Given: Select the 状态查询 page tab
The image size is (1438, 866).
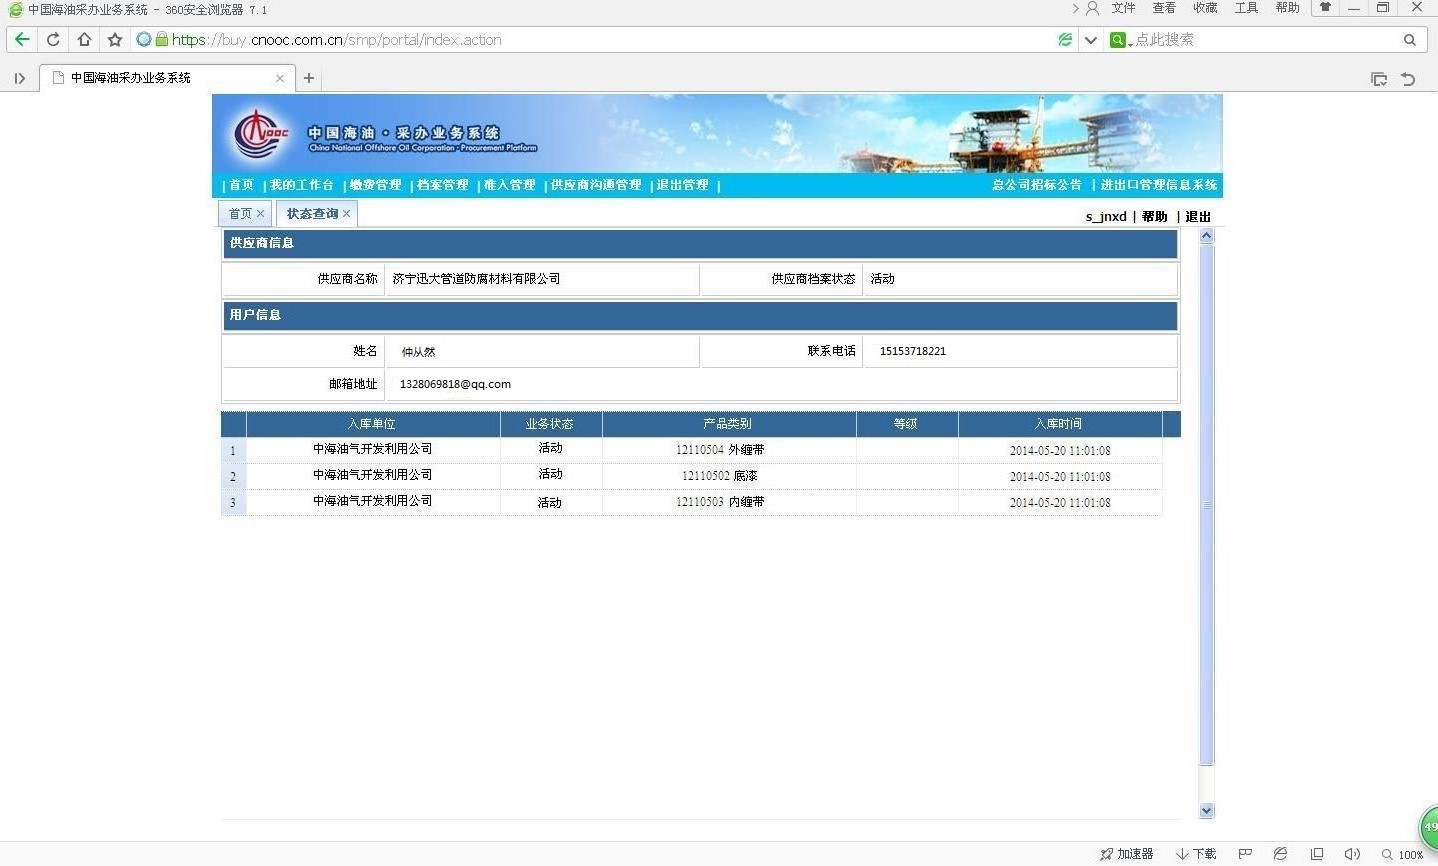Looking at the screenshot, I should coord(312,214).
